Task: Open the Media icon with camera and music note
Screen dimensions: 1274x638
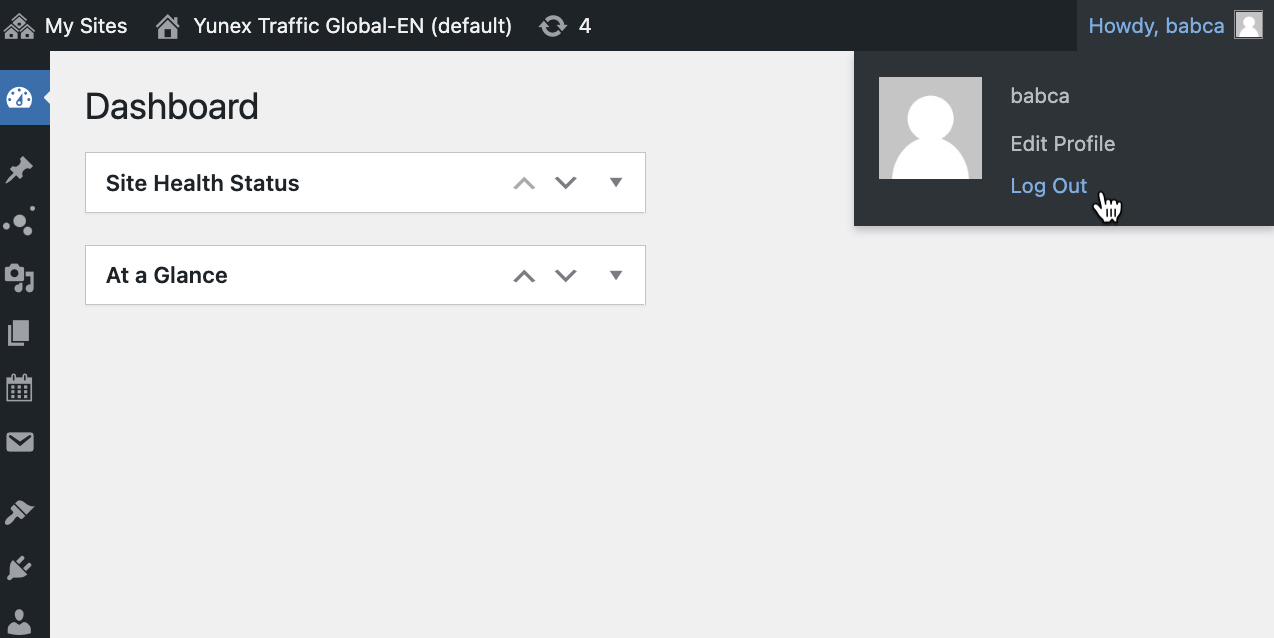Action: (20, 278)
